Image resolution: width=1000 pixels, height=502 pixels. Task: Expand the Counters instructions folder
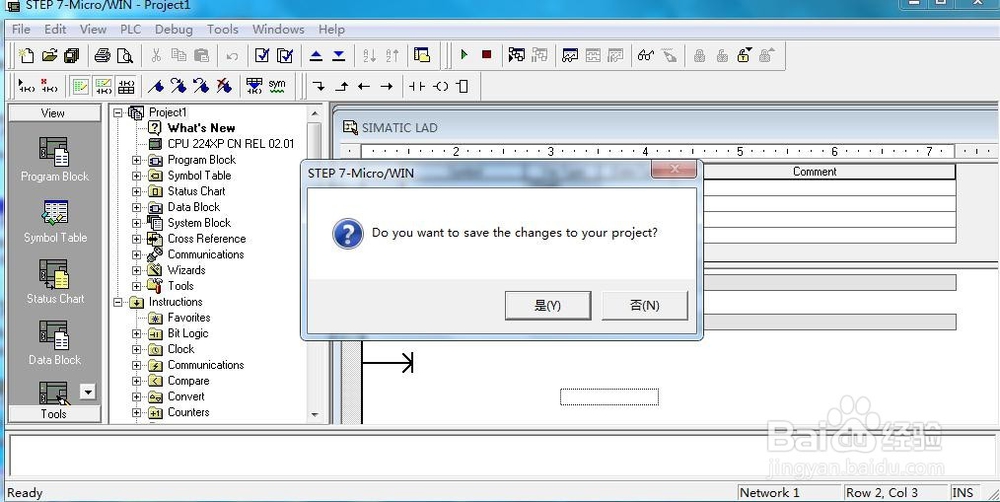136,413
